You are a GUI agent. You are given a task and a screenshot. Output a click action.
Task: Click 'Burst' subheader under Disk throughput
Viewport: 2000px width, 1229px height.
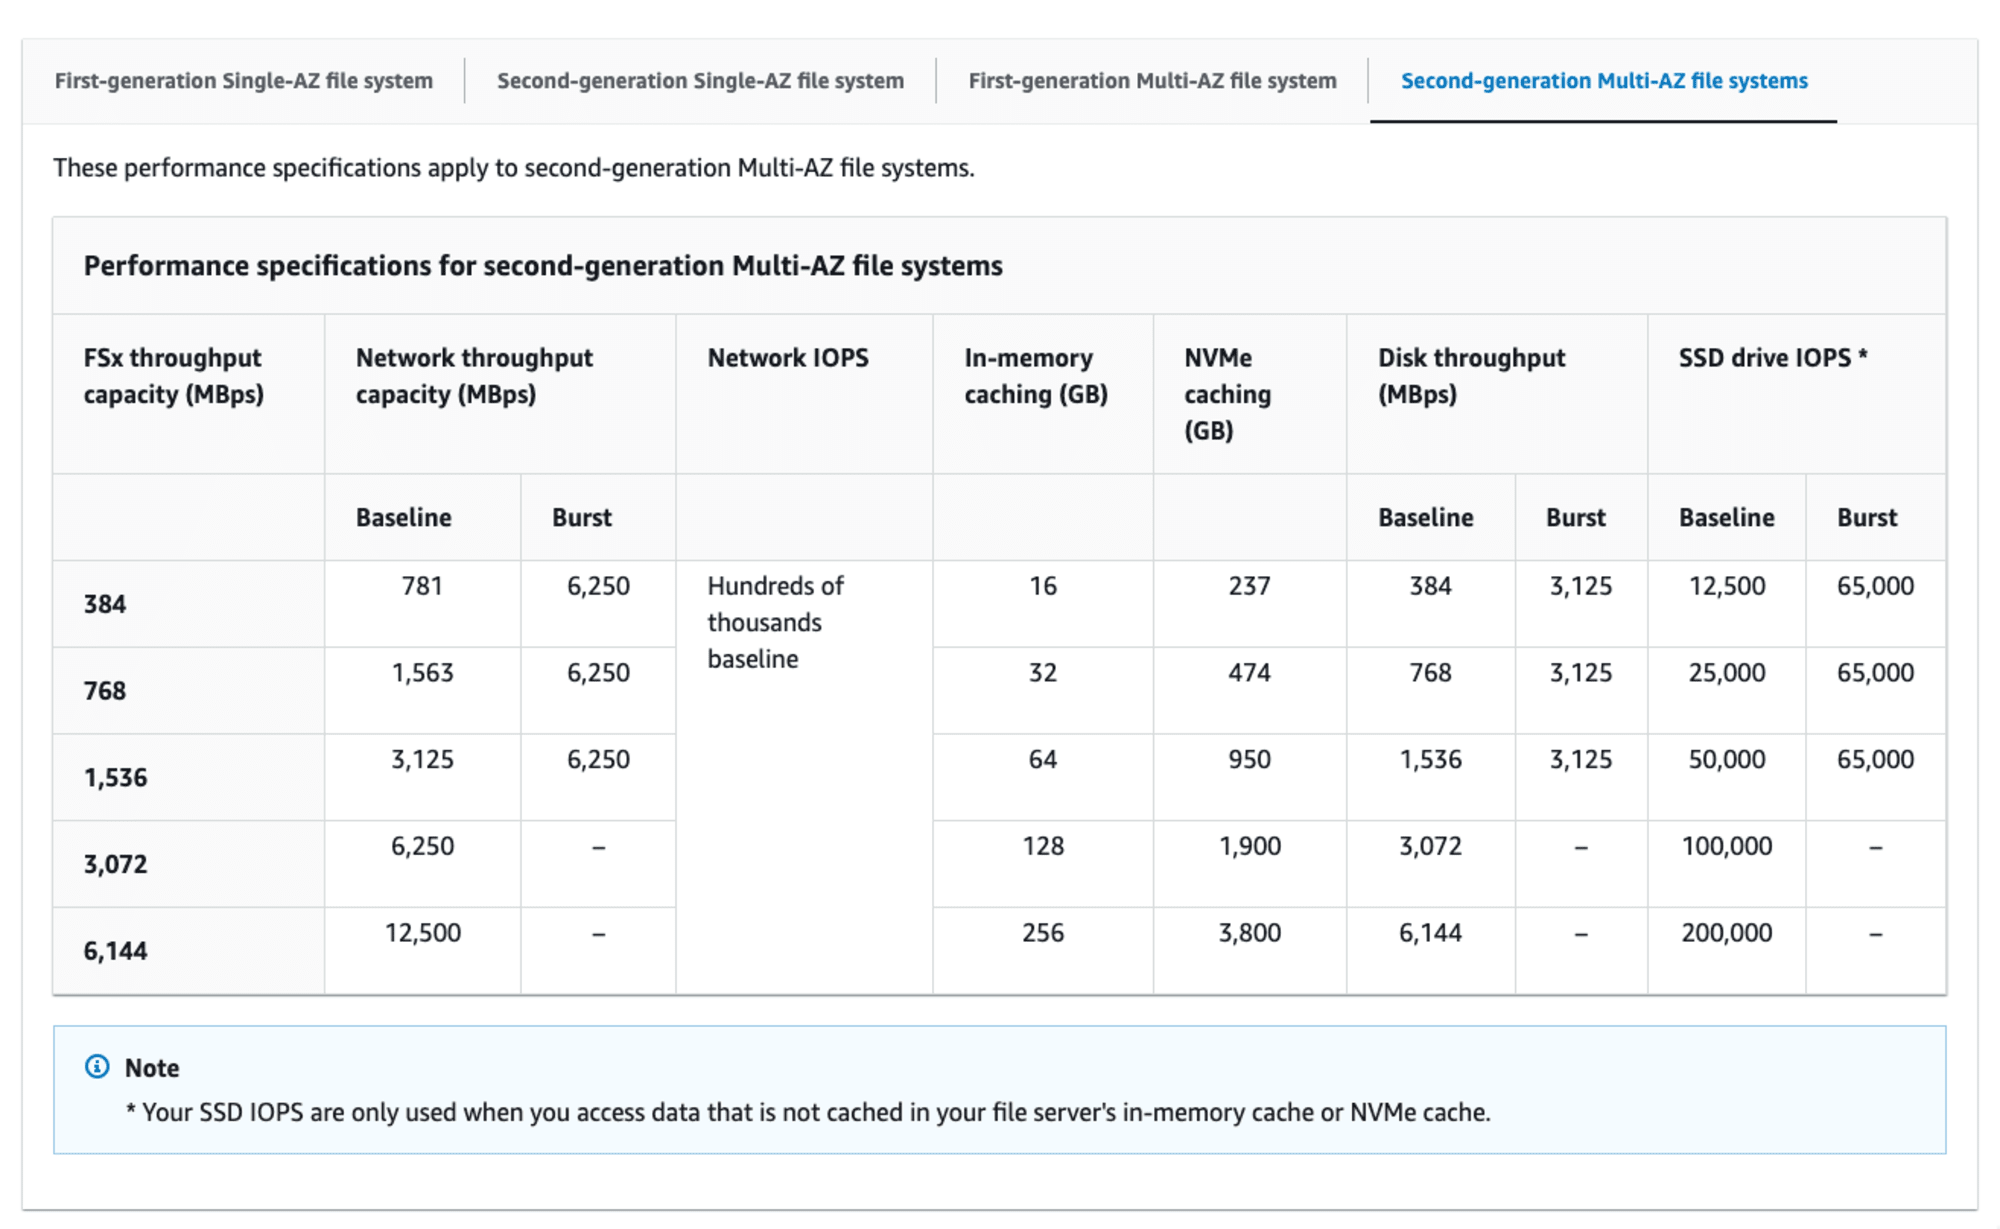tap(1575, 518)
